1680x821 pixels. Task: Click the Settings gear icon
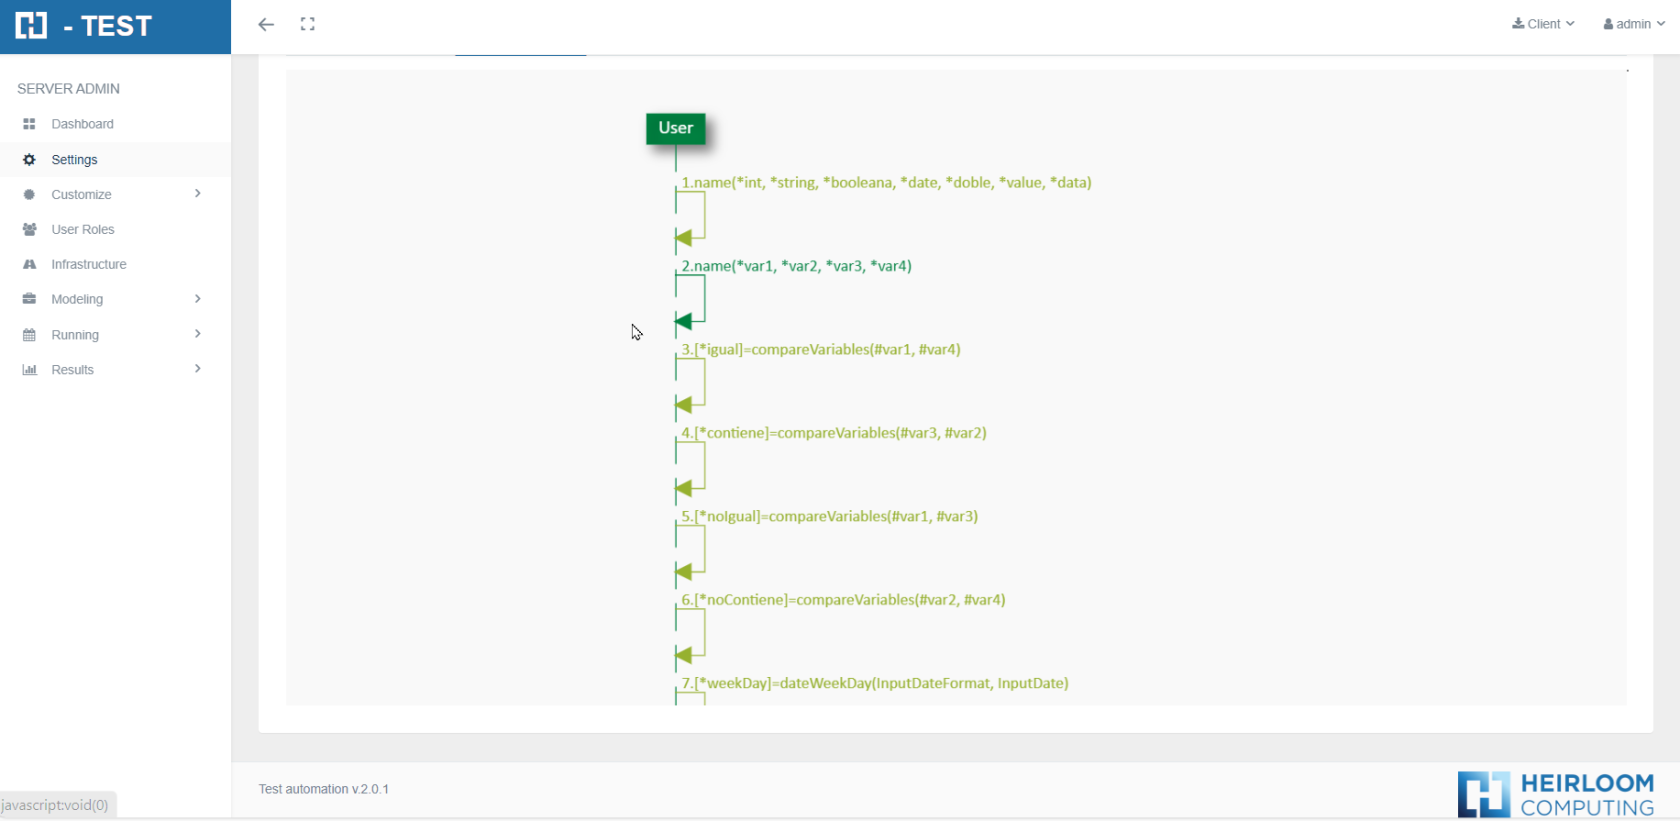point(29,160)
